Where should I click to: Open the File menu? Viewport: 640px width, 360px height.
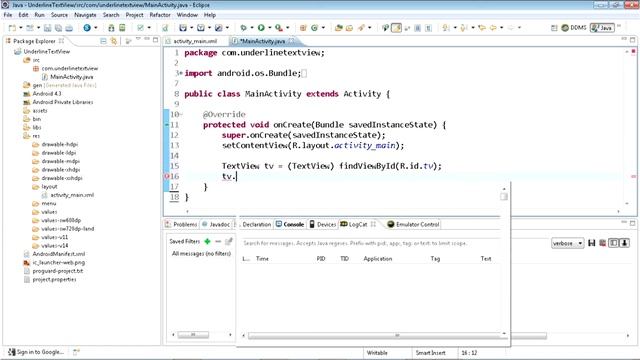(8, 15)
